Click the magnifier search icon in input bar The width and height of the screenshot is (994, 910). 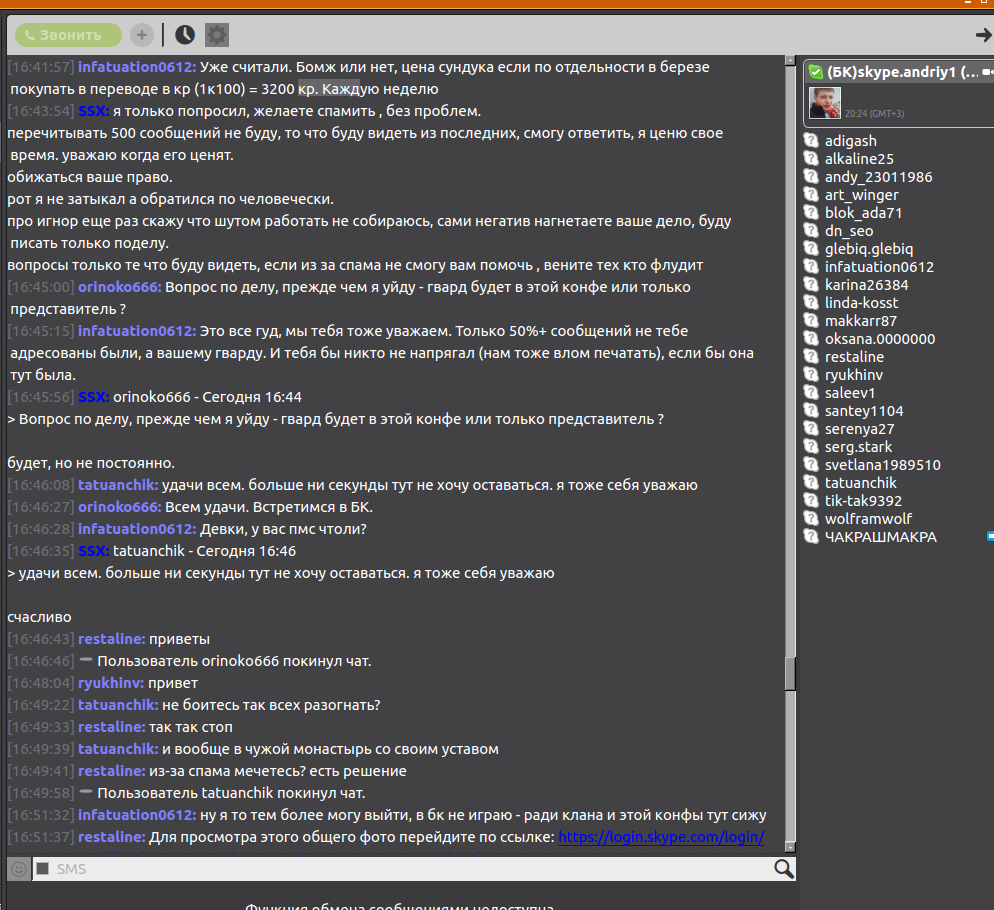pyautogui.click(x=784, y=869)
